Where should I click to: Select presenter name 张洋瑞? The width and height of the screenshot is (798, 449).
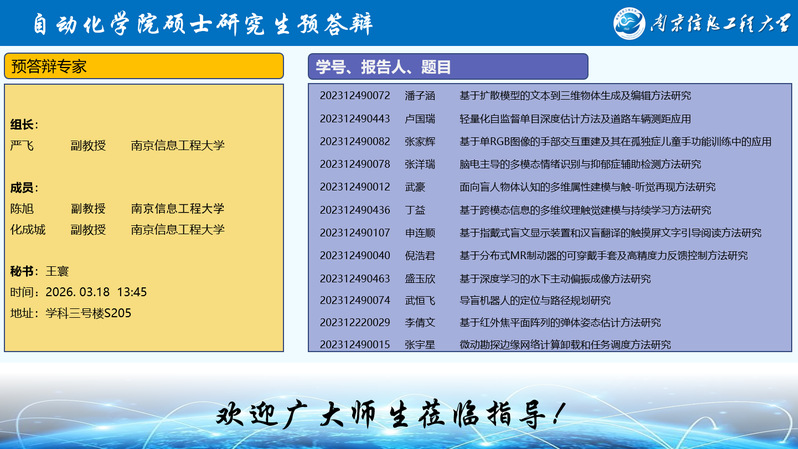point(420,164)
